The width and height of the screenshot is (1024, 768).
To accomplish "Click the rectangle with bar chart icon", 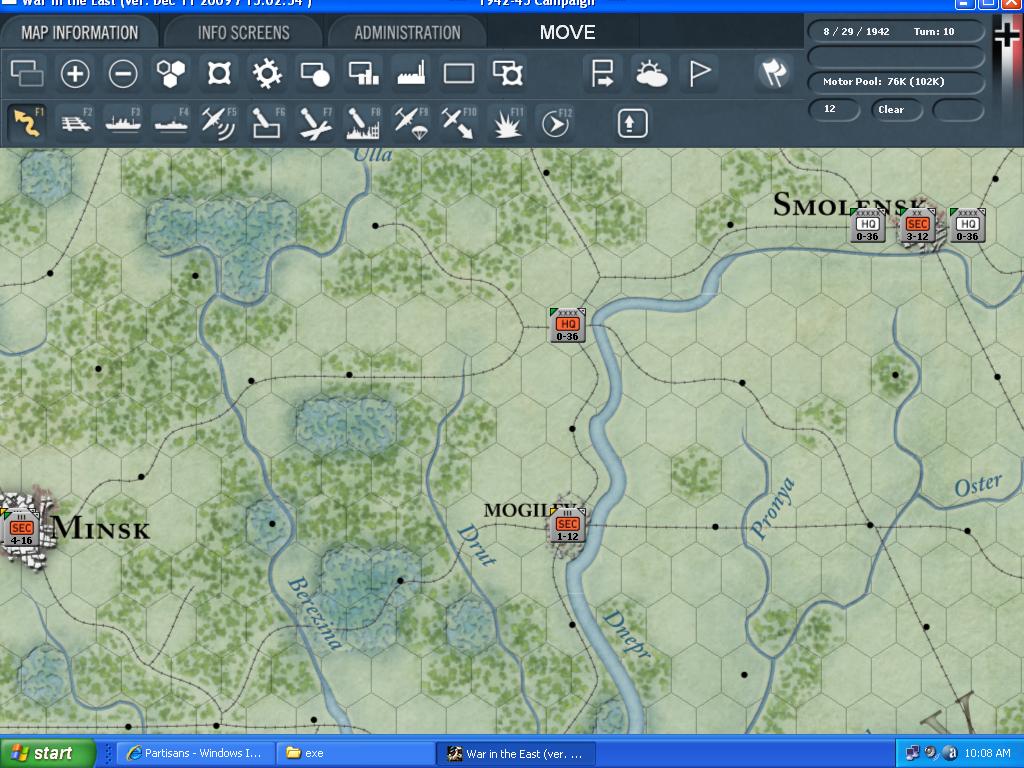I will pos(363,73).
